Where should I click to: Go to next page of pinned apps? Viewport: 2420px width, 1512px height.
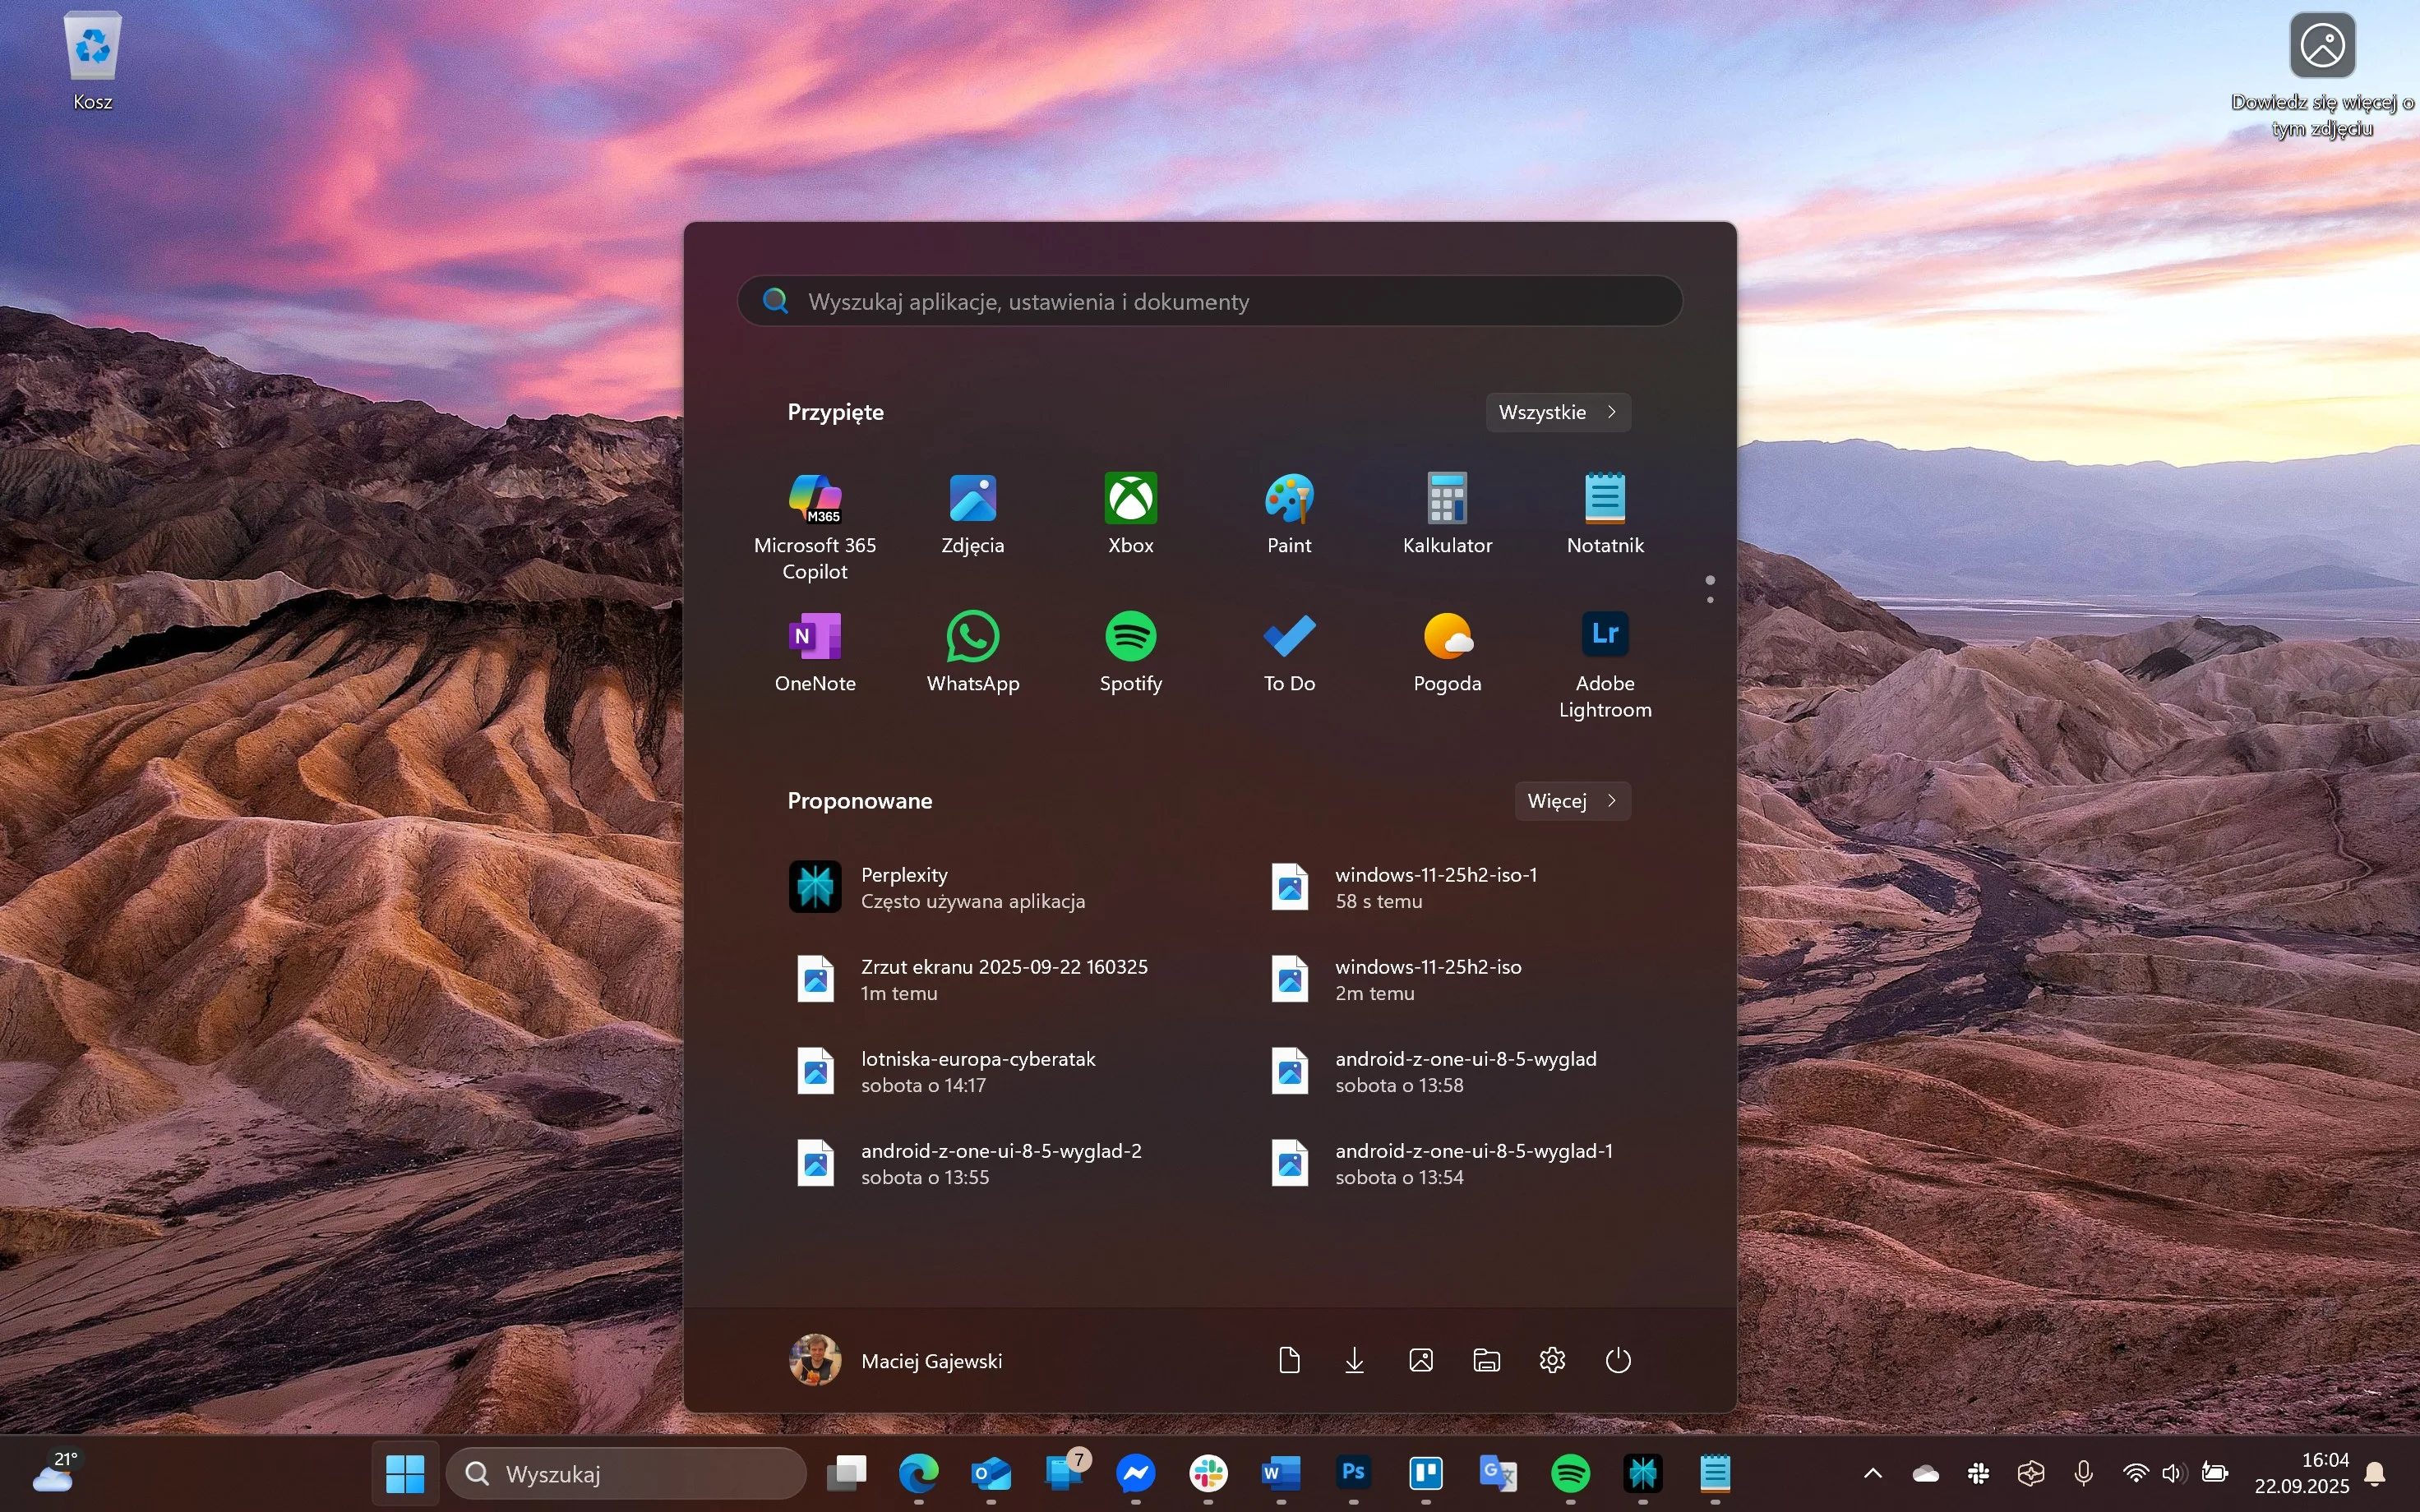[1710, 599]
